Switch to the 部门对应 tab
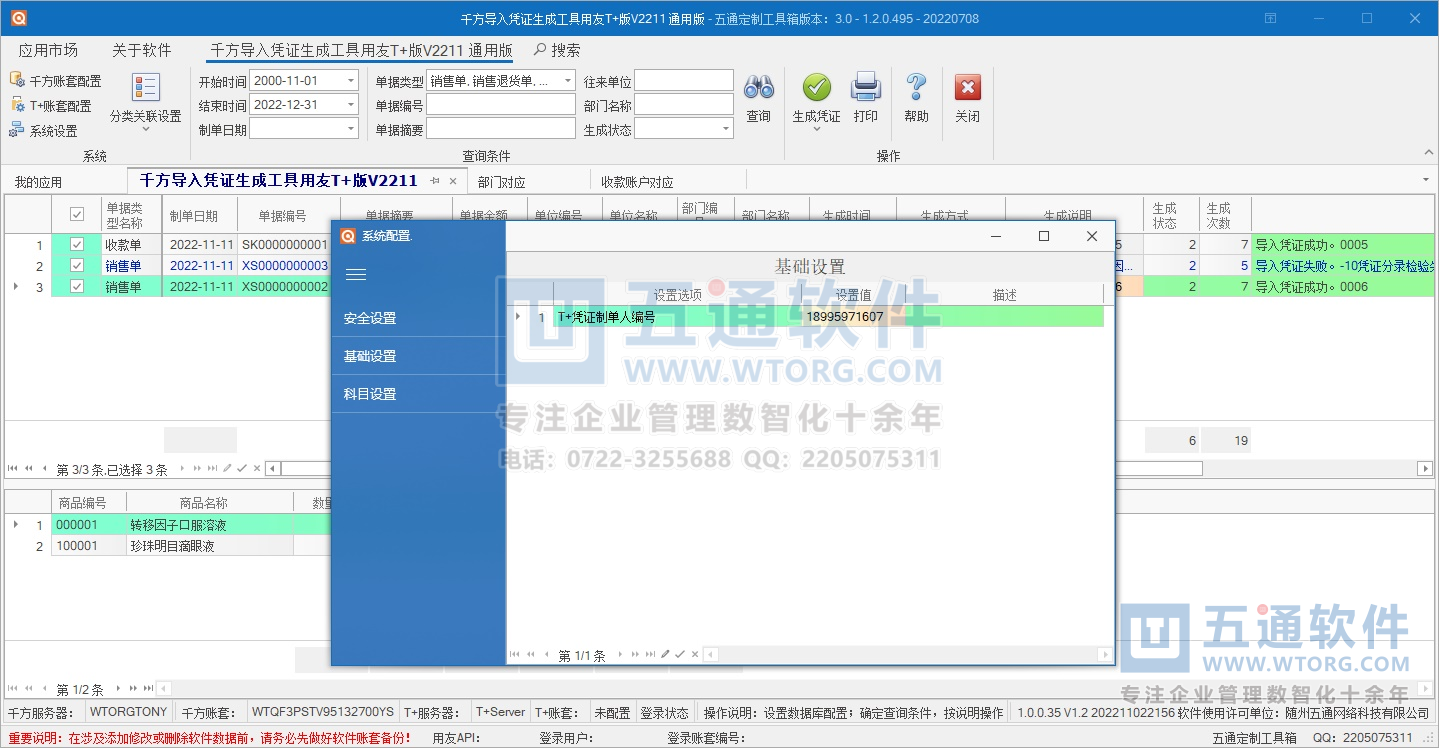The image size is (1439, 748). coord(501,182)
